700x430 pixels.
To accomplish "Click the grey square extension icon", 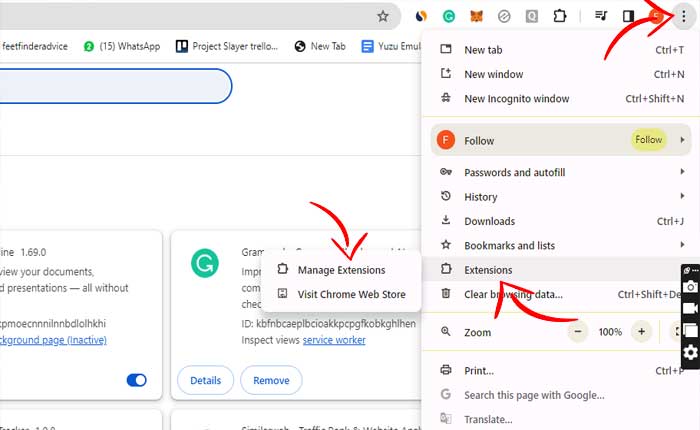I will pyautogui.click(x=531, y=17).
